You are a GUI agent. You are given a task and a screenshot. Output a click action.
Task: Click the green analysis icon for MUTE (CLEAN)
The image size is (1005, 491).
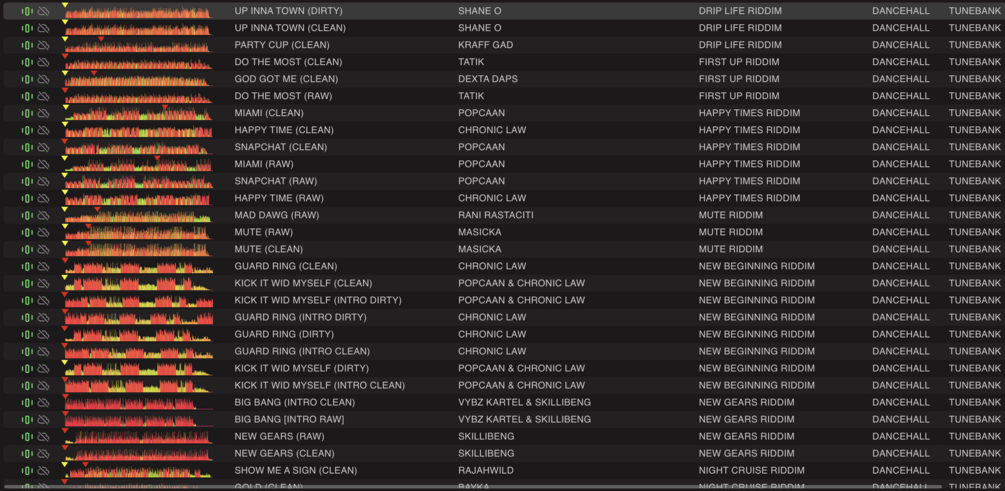pos(27,249)
